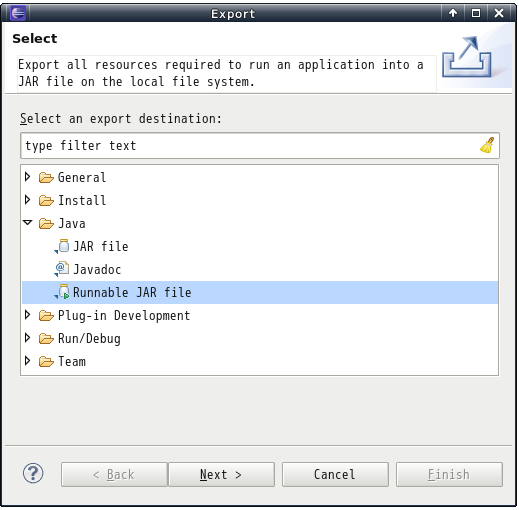Select the JAR file label
519x510 pixels.
pos(101,246)
